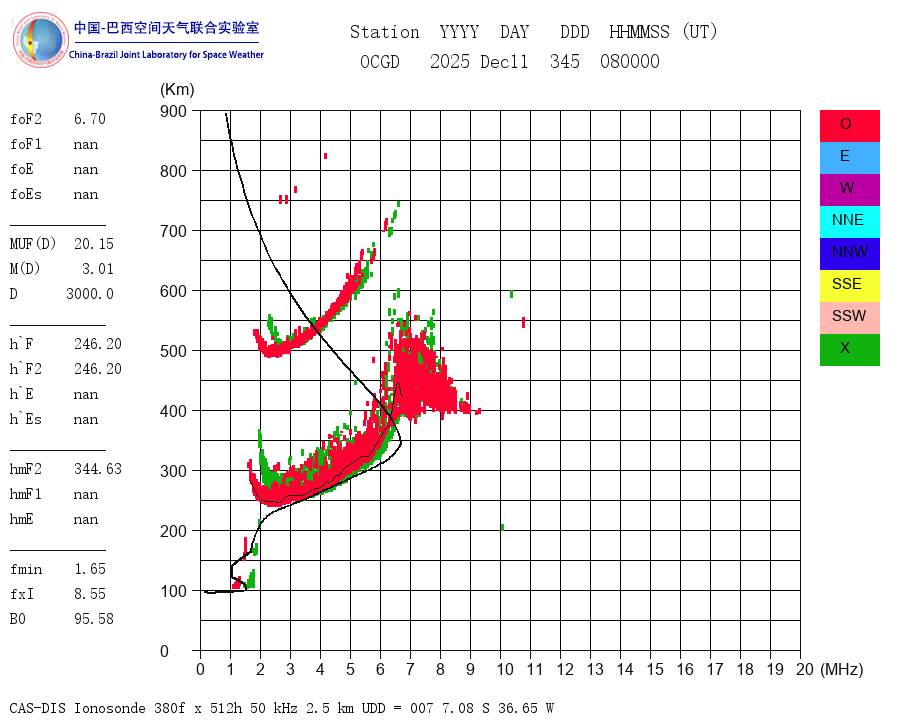
Task: Select the MUF(D) value 20.15
Action: (x=94, y=244)
